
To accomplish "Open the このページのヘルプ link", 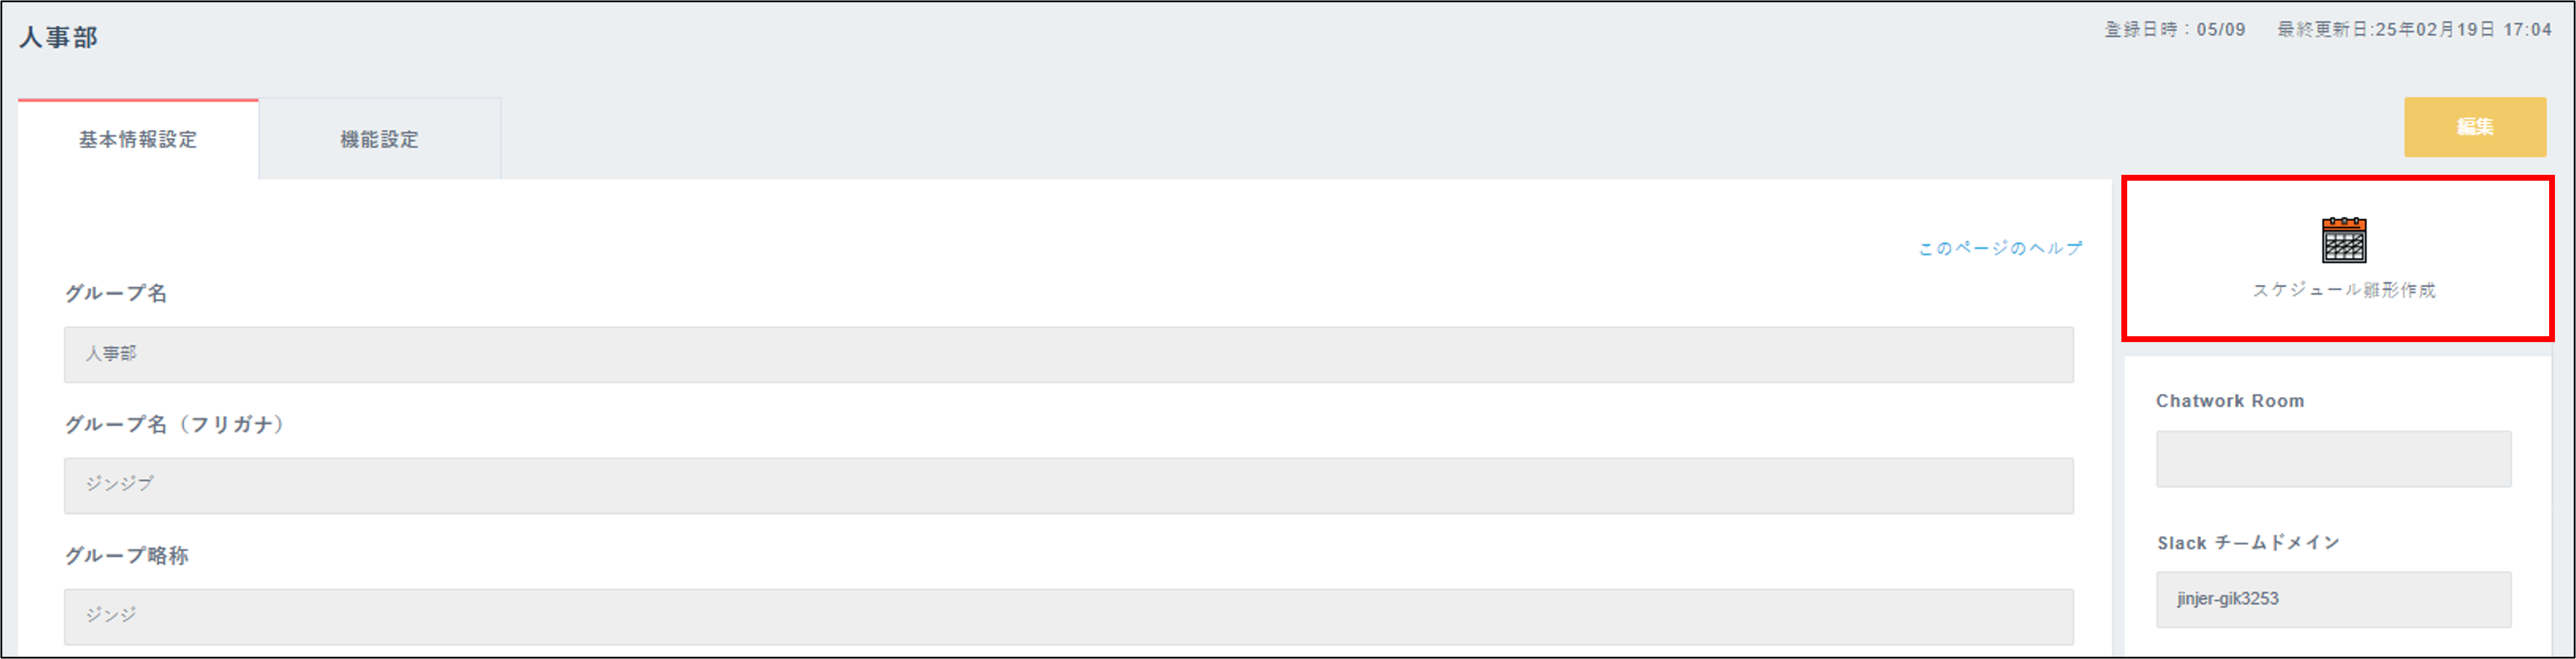I will tap(1999, 248).
